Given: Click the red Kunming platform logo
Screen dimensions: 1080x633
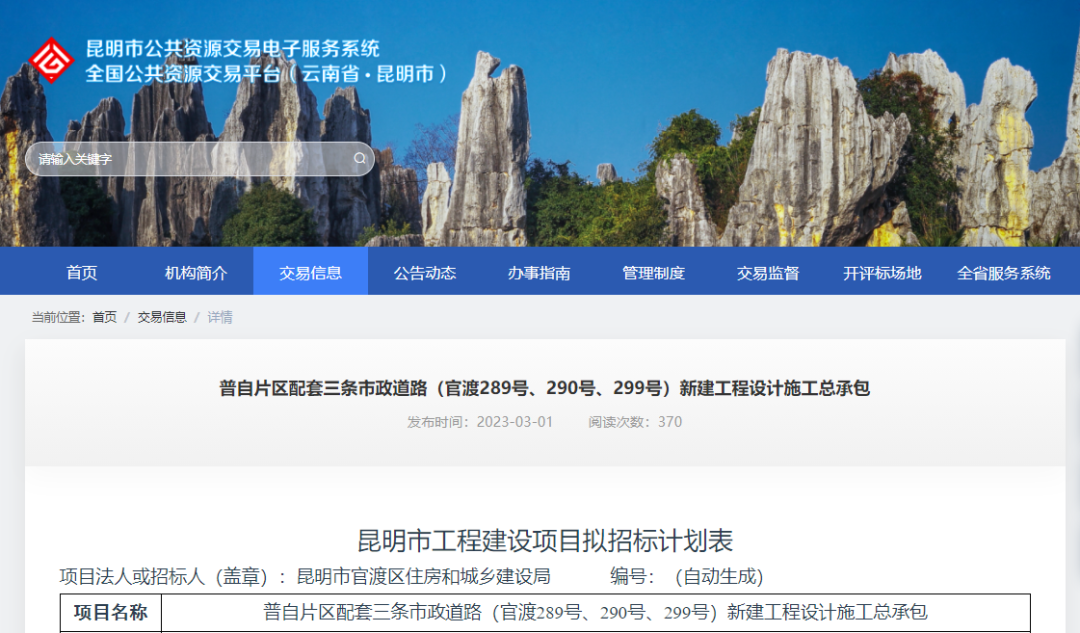Looking at the screenshot, I should (50, 60).
